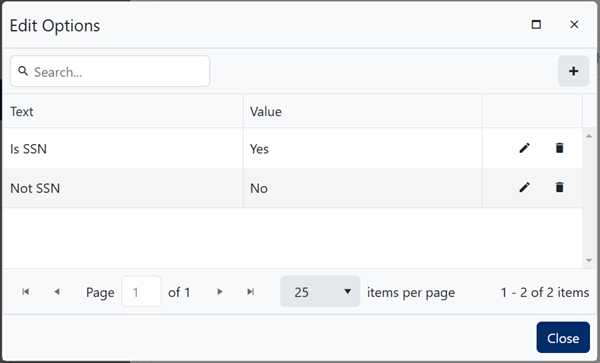Jump to the last page

pos(251,292)
